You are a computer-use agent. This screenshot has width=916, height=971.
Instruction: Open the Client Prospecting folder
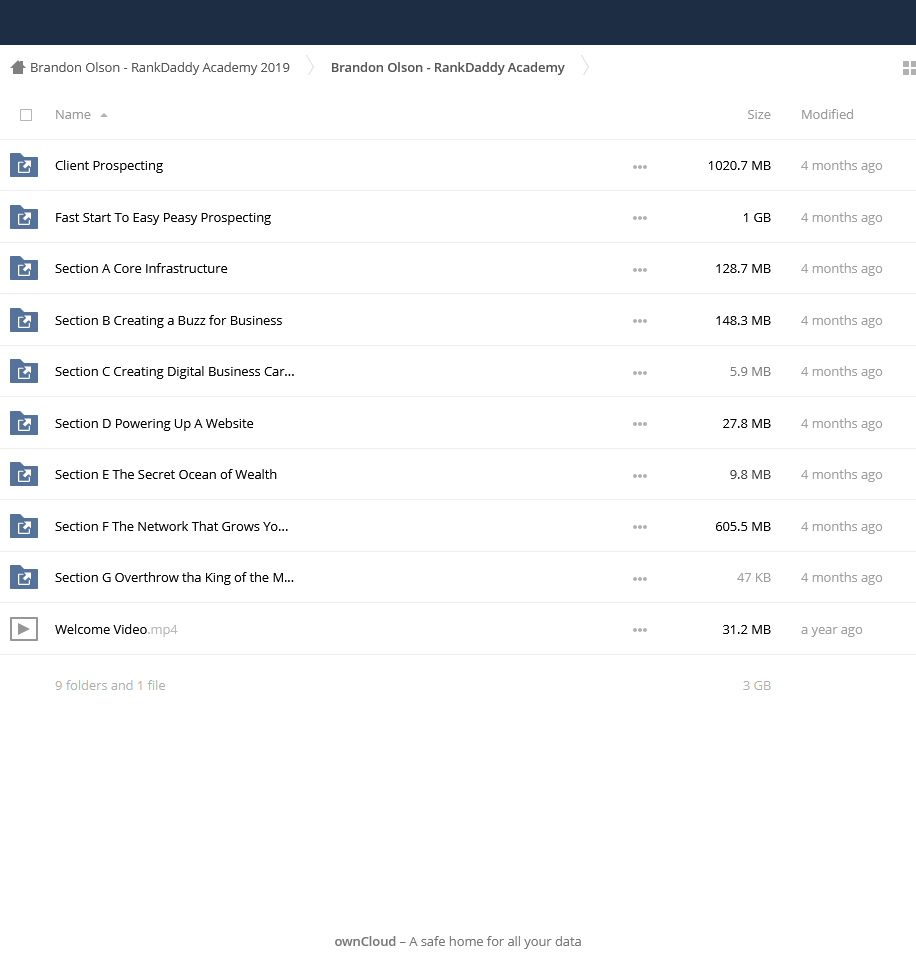[x=109, y=165]
